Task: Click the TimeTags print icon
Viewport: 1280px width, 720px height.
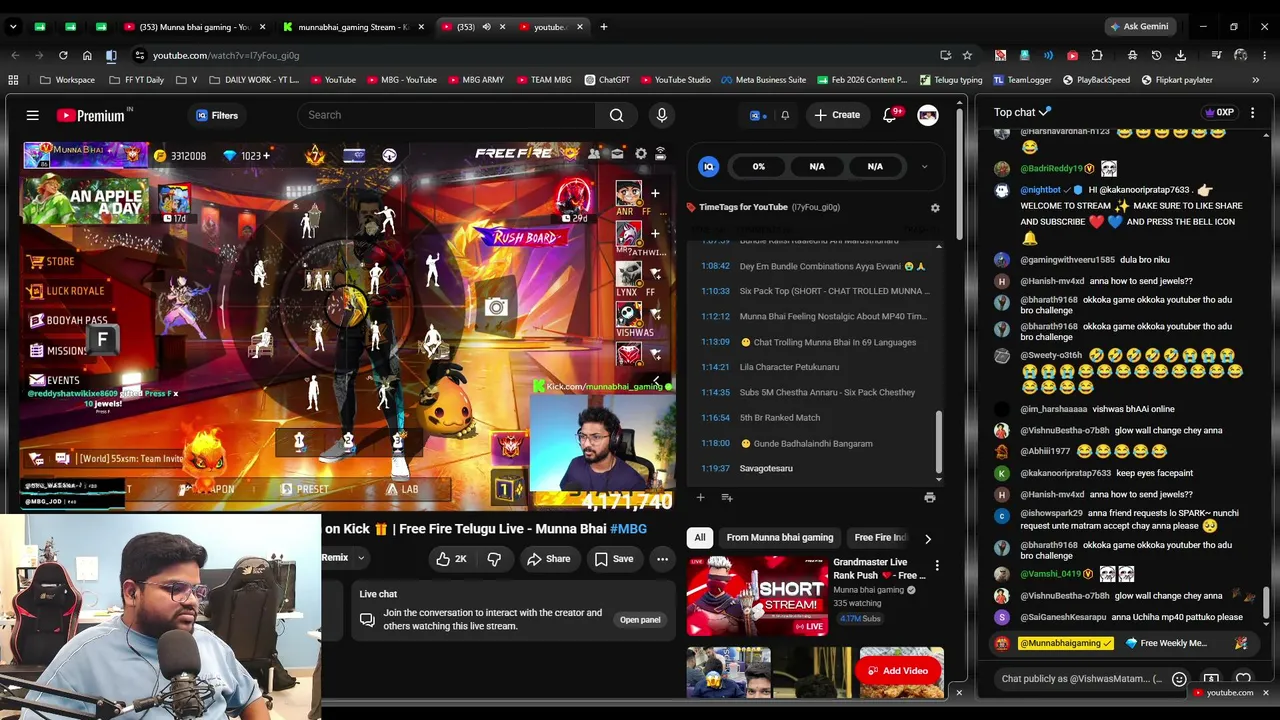Action: coord(930,497)
